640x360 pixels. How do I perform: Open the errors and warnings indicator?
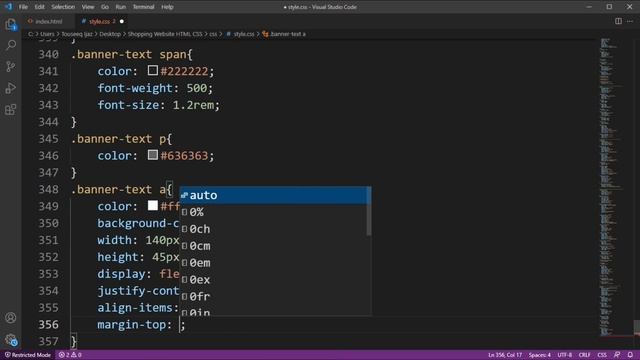(x=70, y=355)
